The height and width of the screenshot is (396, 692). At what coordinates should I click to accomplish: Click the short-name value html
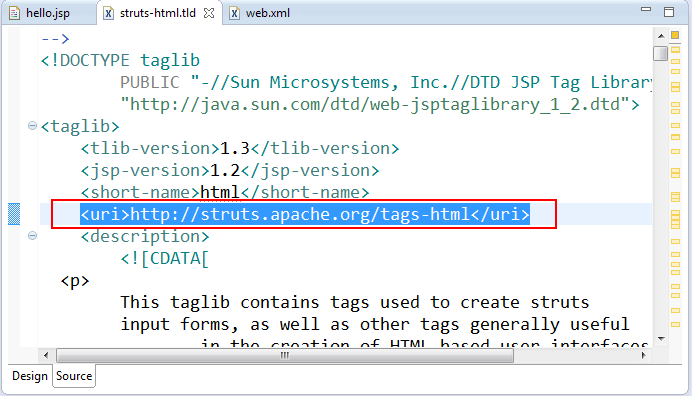220,192
